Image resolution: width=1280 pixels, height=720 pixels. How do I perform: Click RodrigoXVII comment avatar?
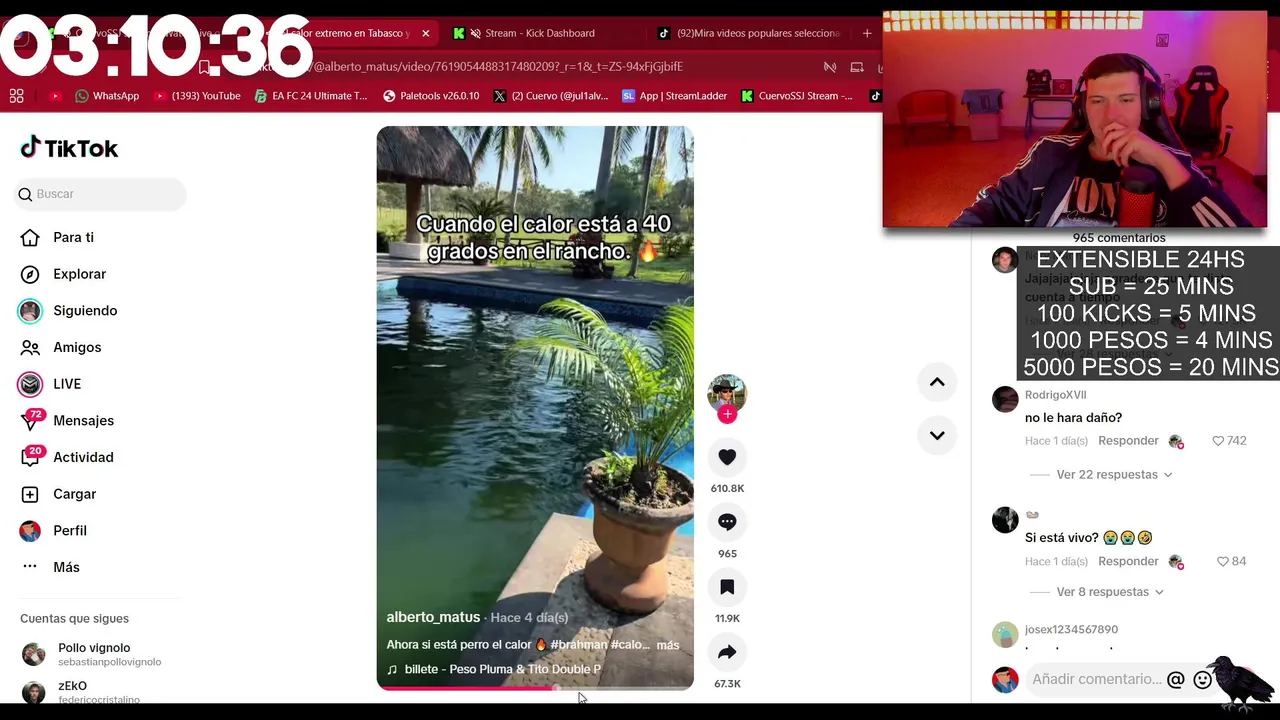1005,399
